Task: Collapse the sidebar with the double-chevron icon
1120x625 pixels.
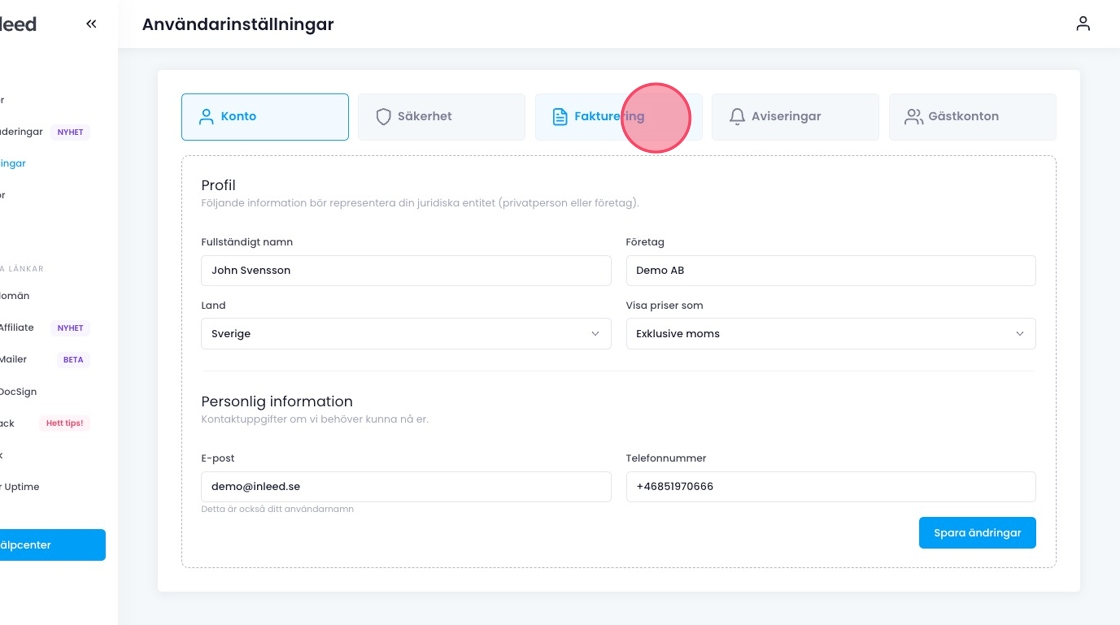Action: pos(91,24)
